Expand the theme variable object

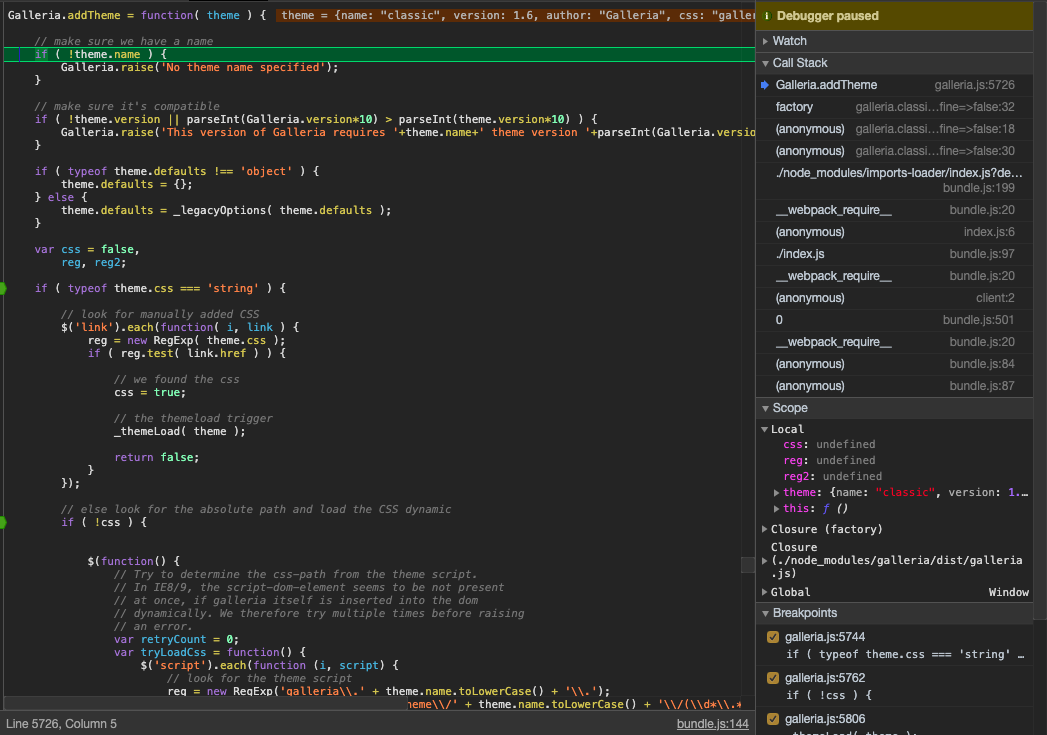point(776,493)
